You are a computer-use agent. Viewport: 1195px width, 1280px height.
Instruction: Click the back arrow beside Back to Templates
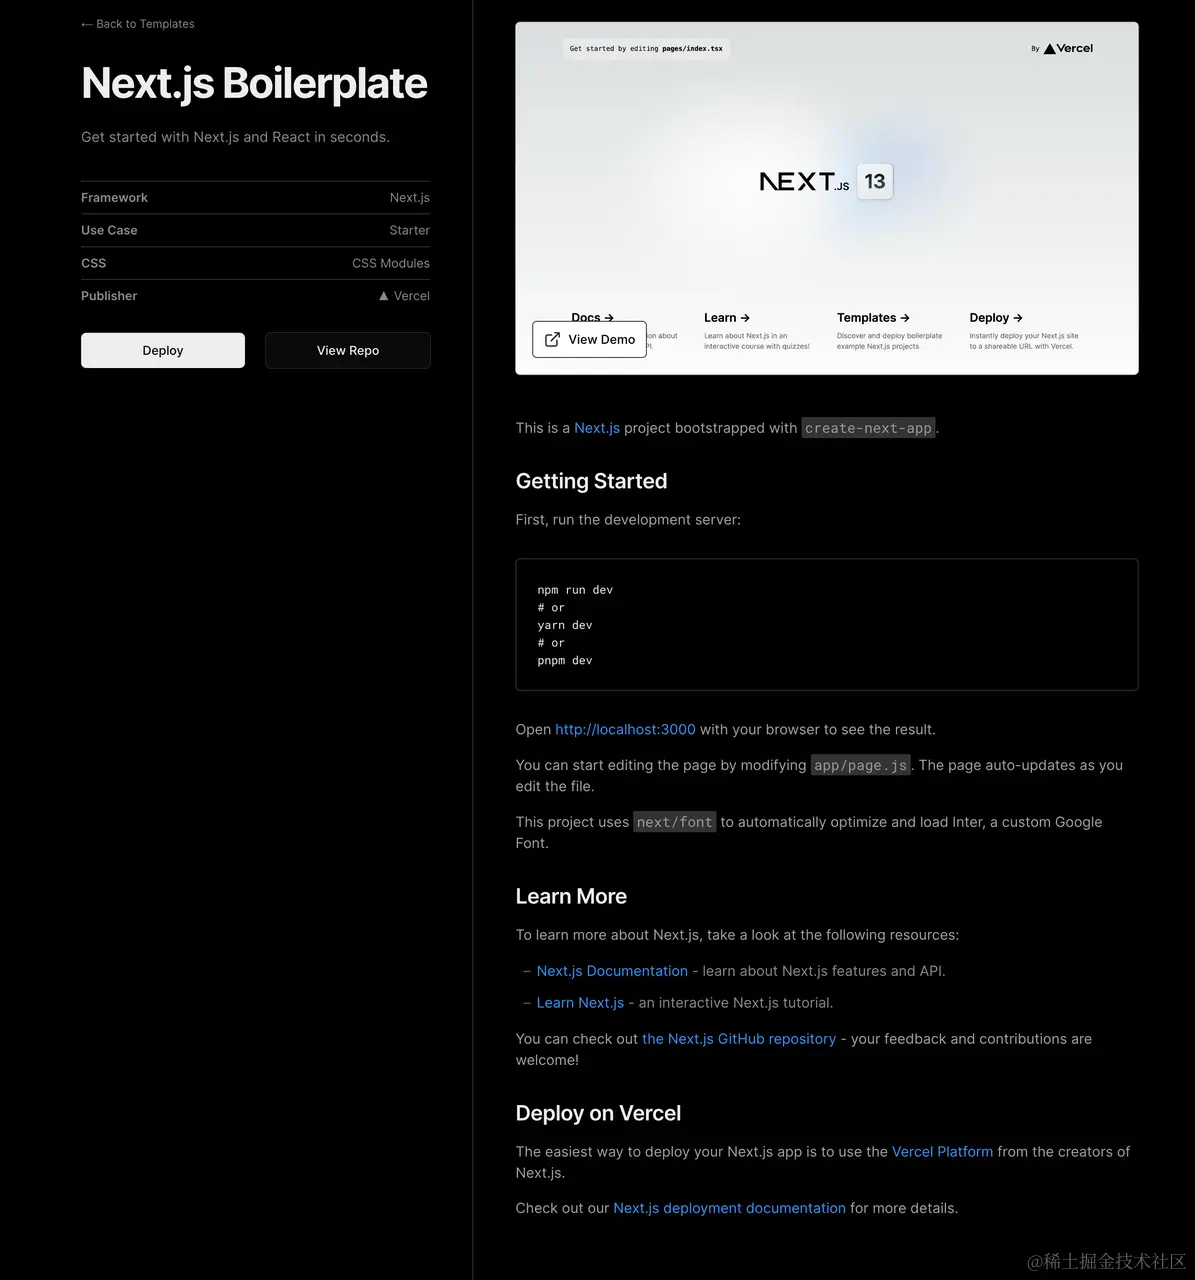click(x=87, y=24)
